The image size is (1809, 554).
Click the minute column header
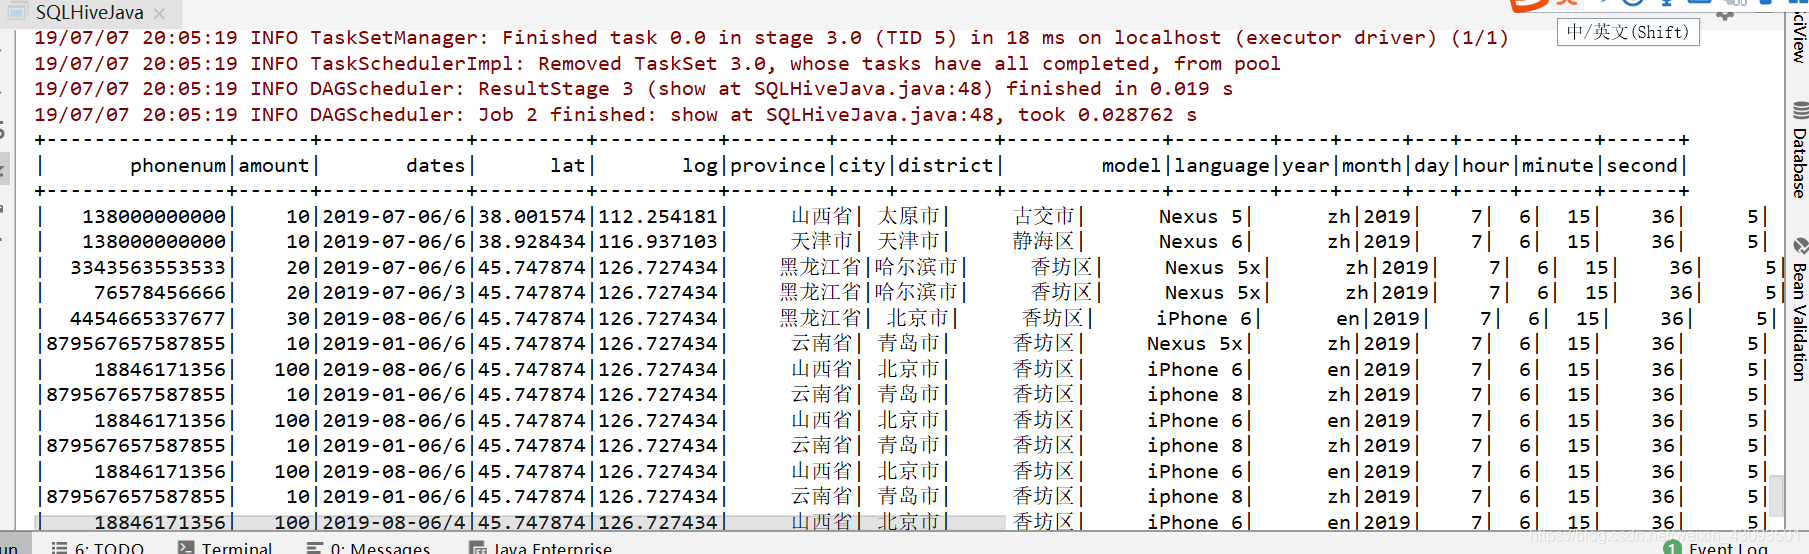pos(1558,166)
